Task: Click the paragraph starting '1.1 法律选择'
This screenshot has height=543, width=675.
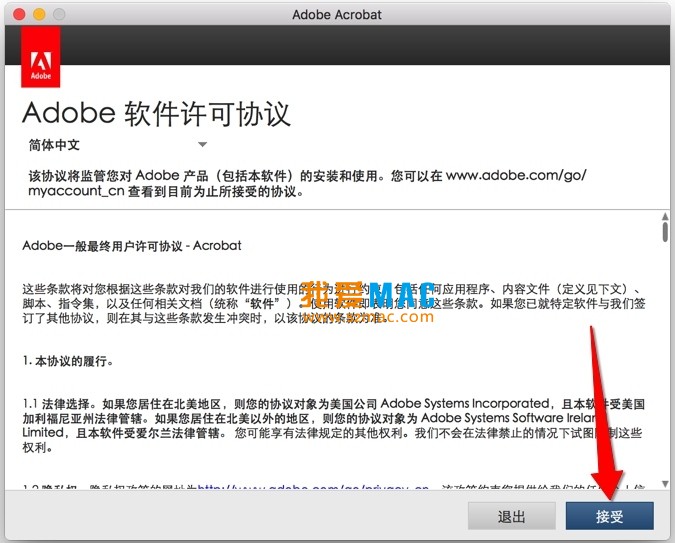Action: click(334, 425)
